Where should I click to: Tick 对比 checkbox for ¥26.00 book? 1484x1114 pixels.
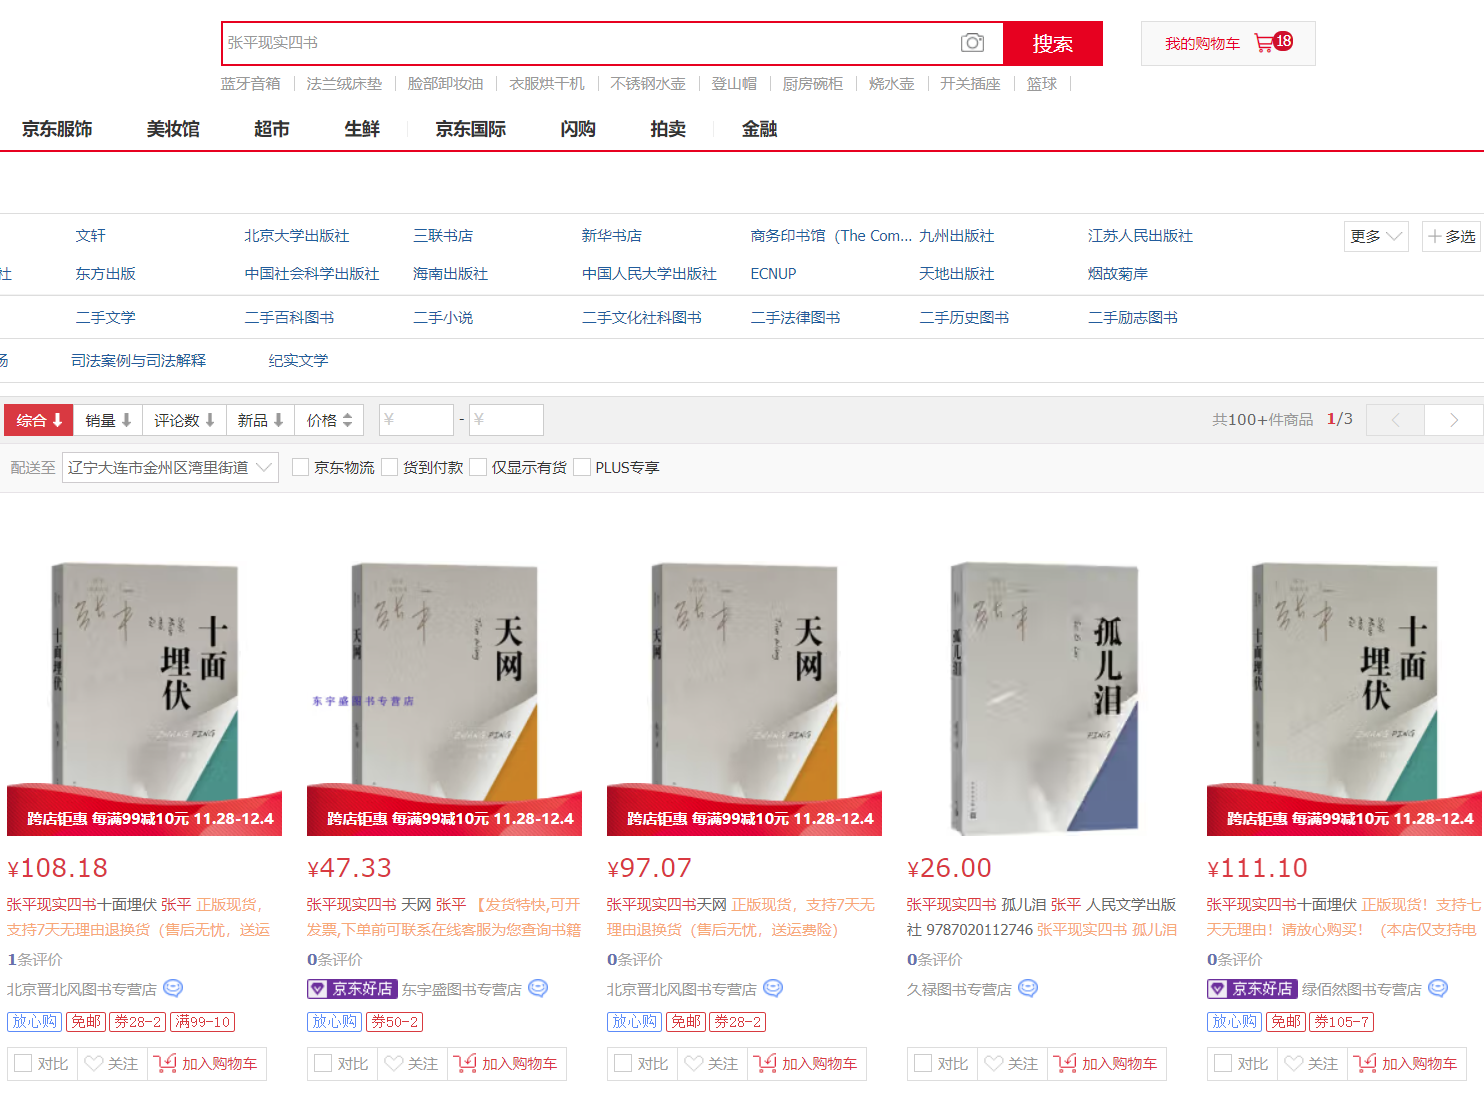(x=923, y=1063)
